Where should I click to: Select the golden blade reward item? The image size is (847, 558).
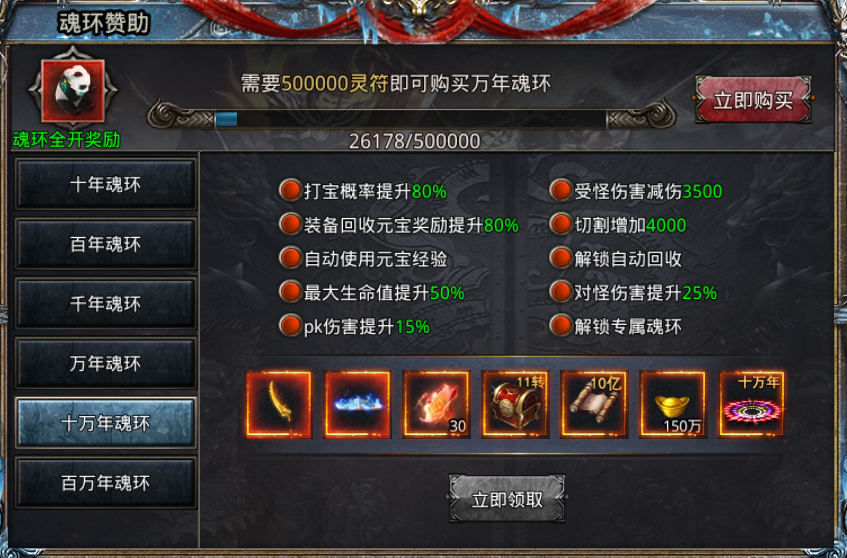[x=279, y=404]
